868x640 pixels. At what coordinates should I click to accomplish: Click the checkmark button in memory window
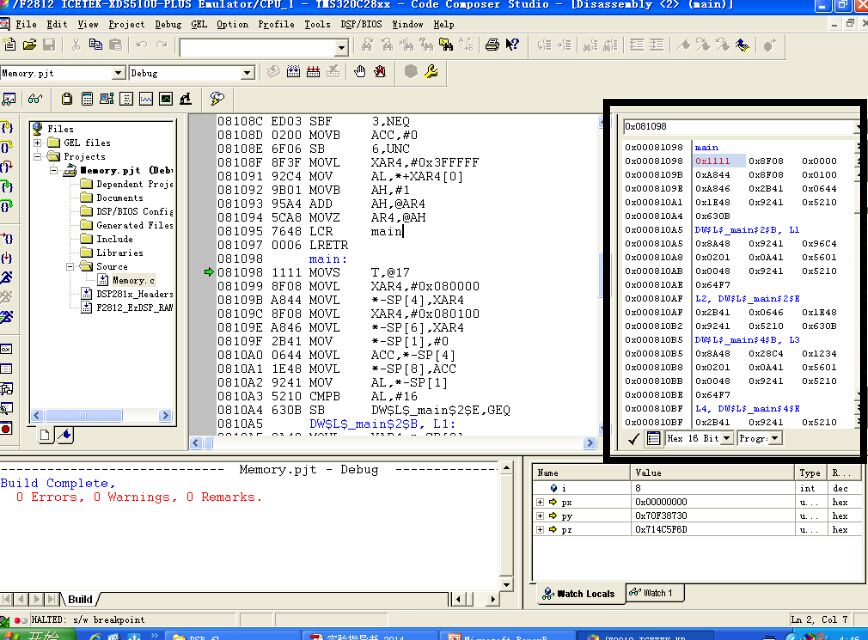(x=634, y=438)
